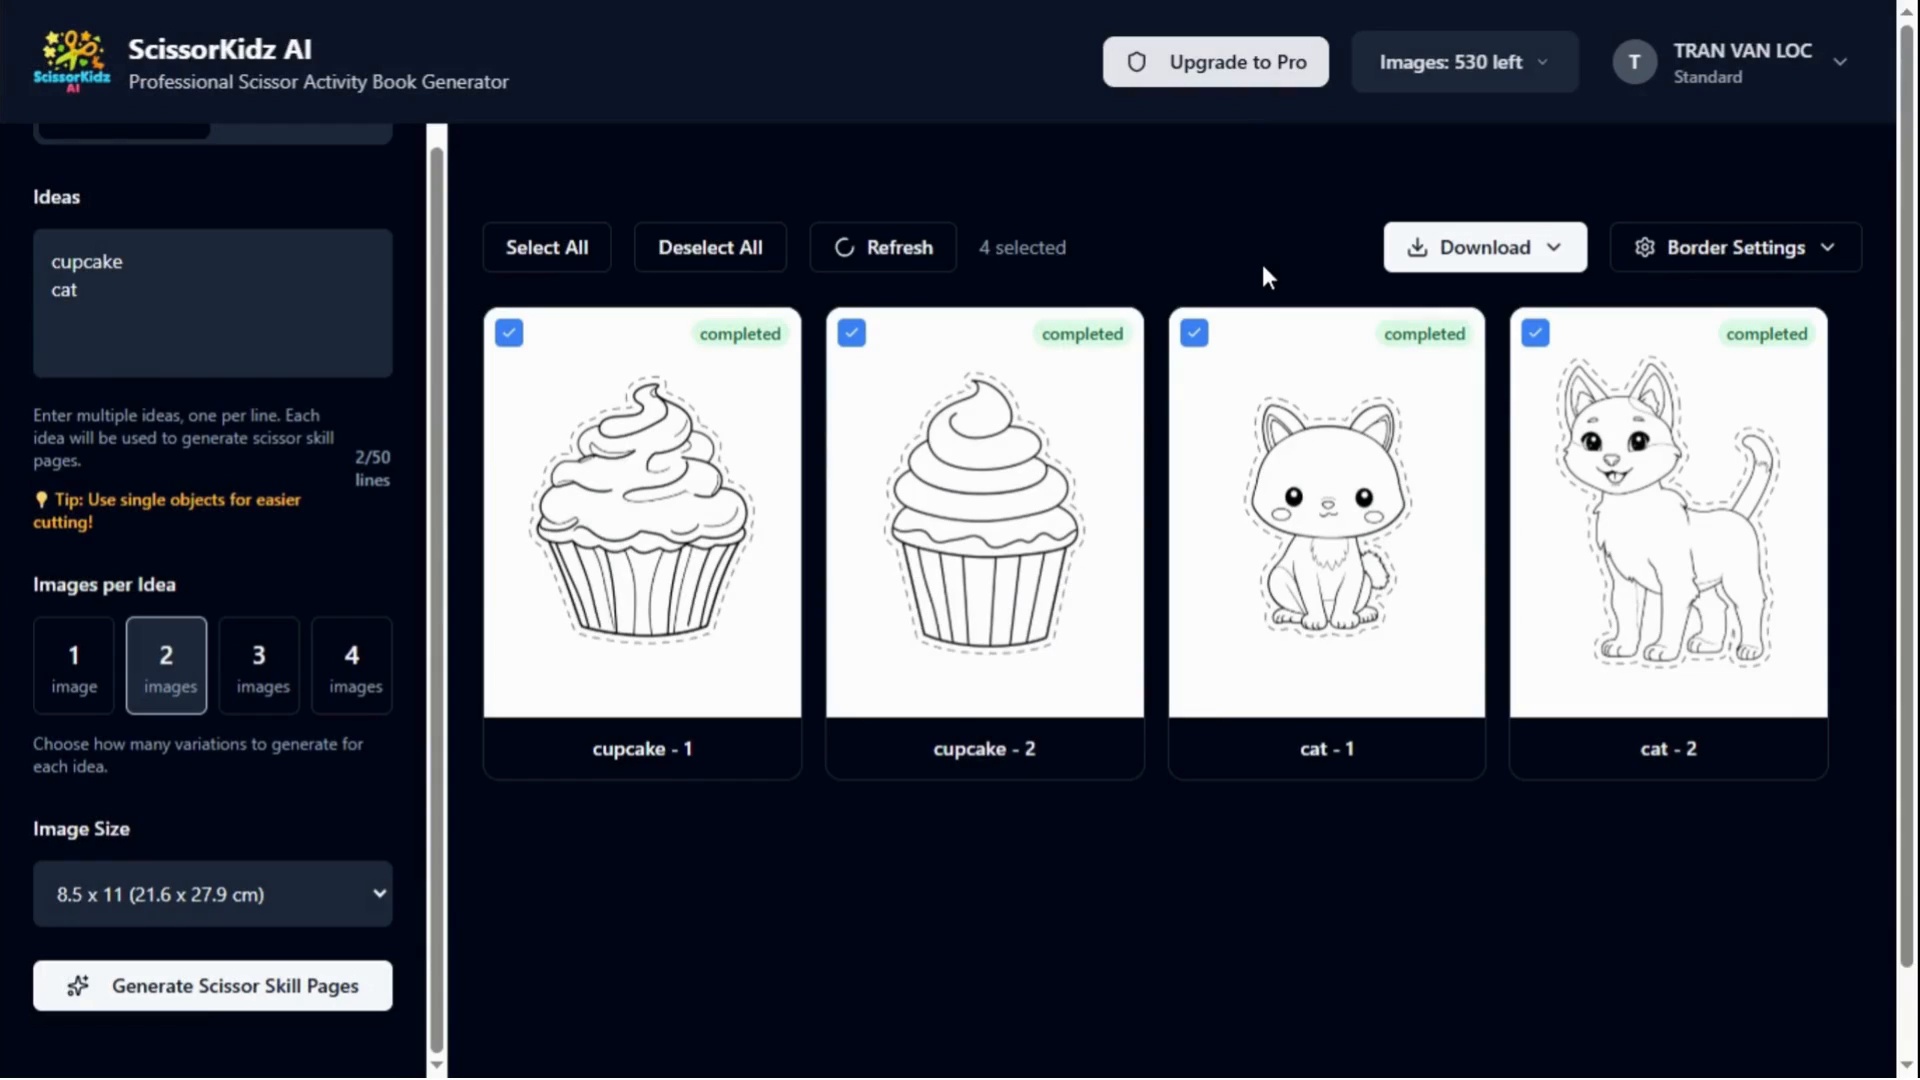1920x1080 pixels.
Task: Toggle the cat - 2 selection checkbox
Action: pos(1536,333)
